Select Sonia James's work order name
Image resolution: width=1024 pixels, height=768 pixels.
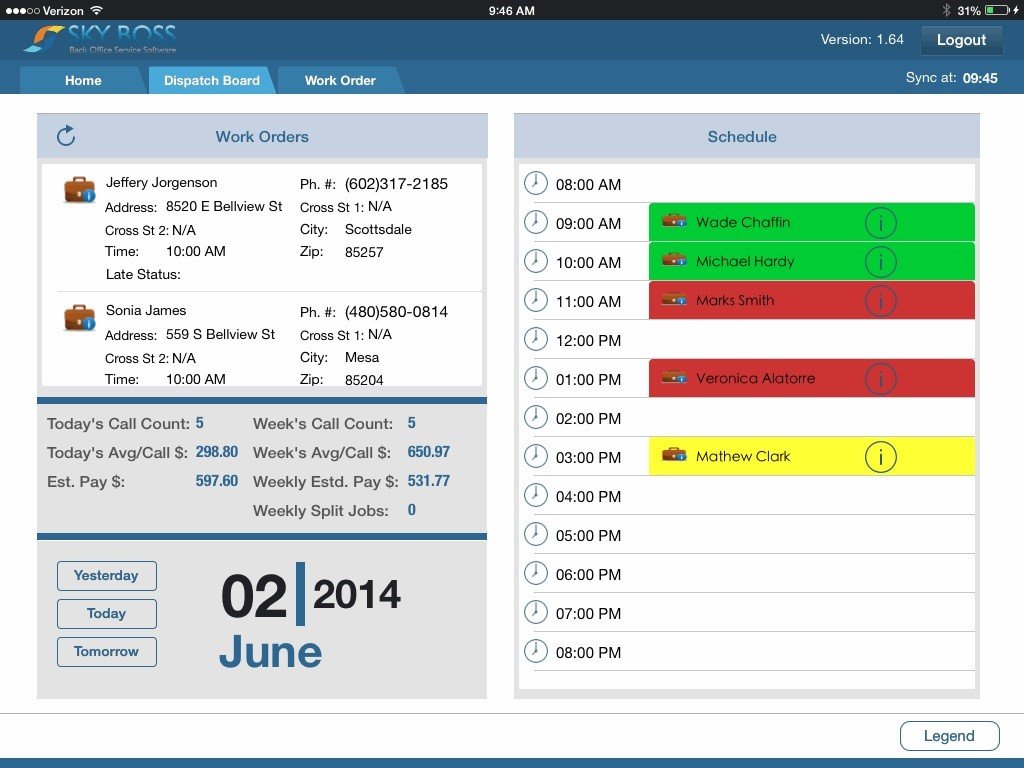coord(146,310)
